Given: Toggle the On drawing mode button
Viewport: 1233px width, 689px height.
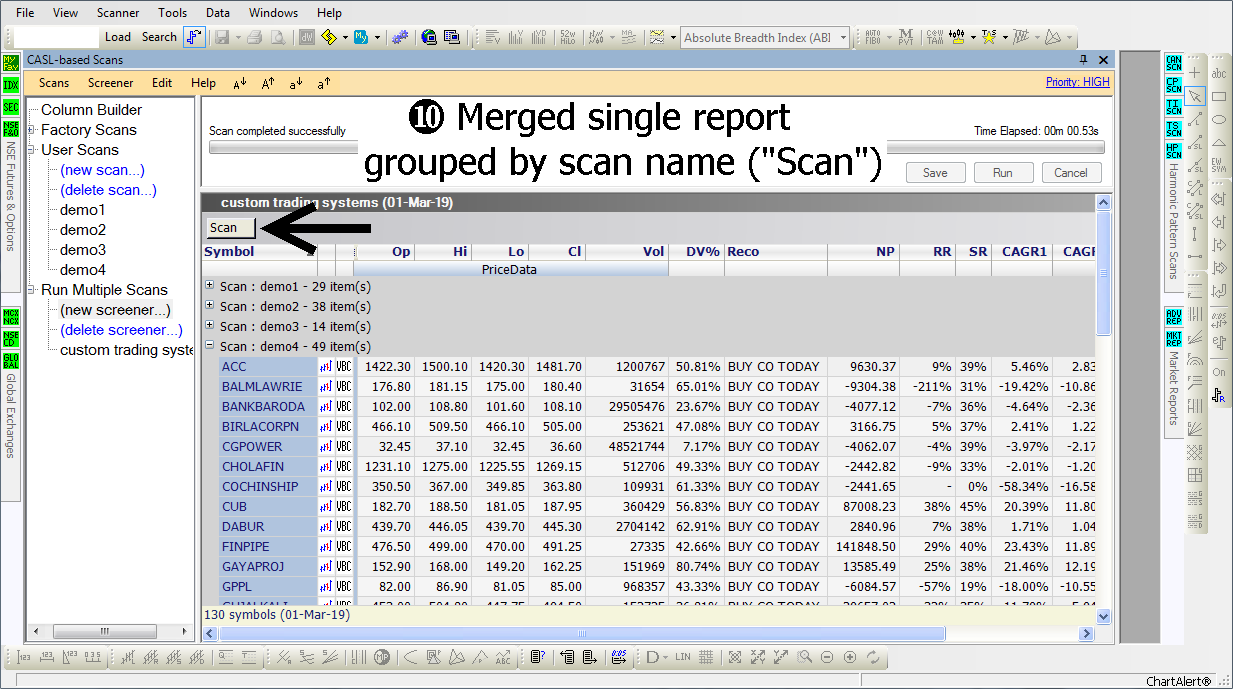Looking at the screenshot, I should tap(1219, 372).
